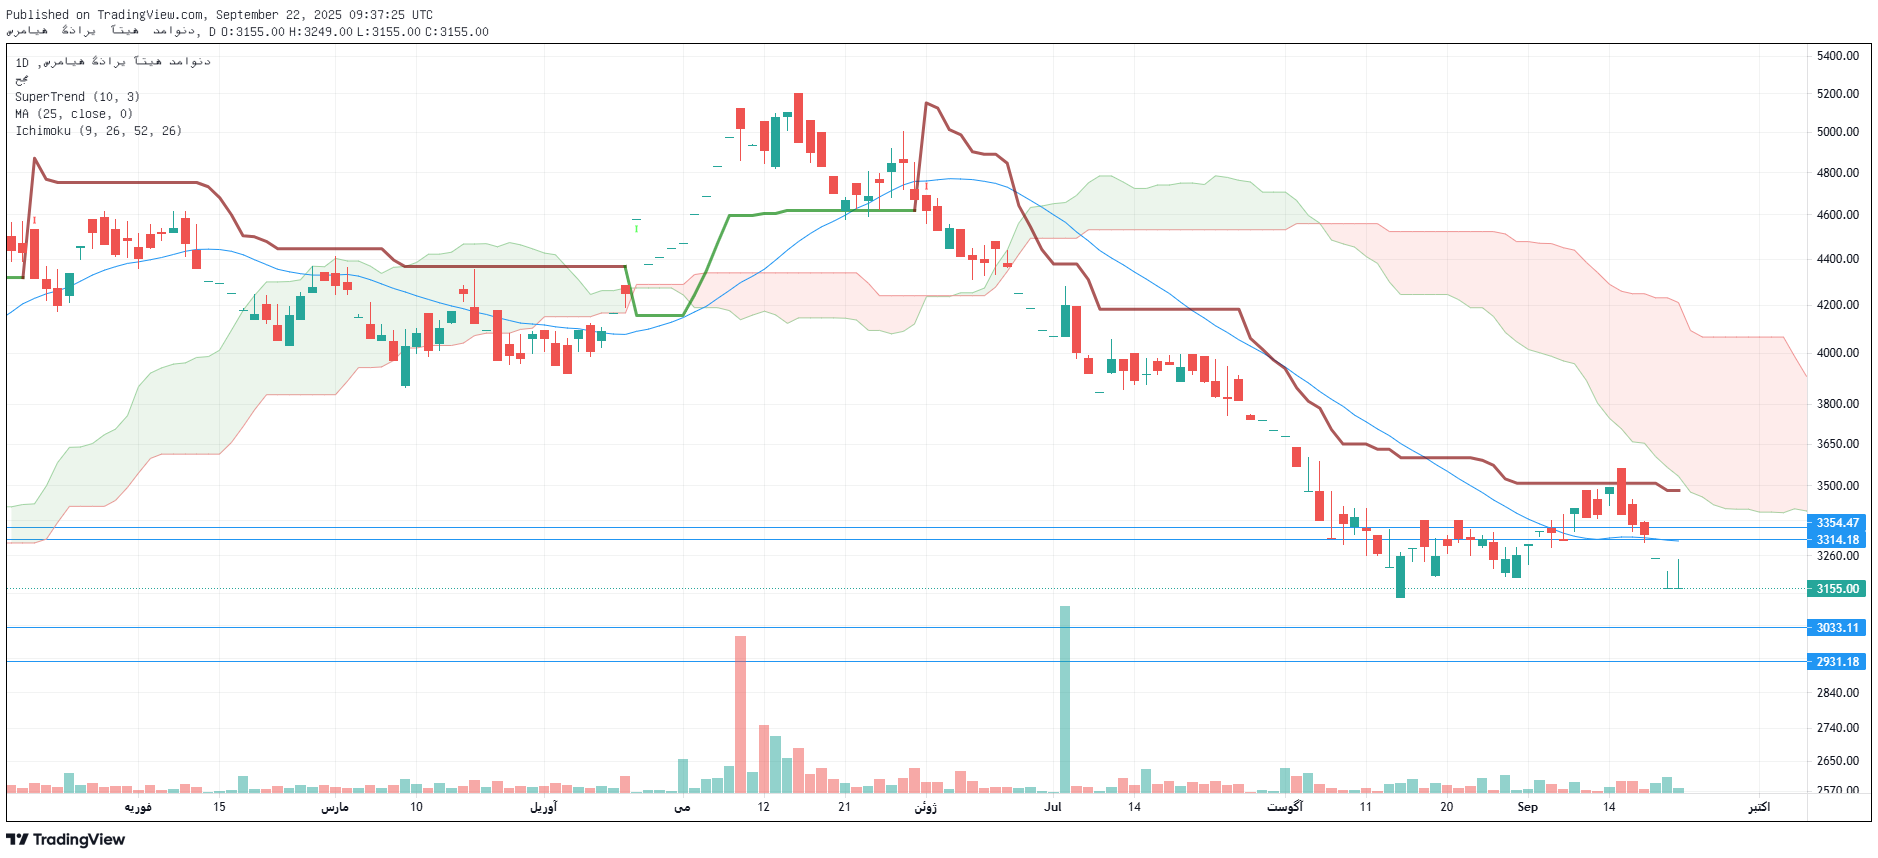
Task: Click the فوریه label on time axis
Action: pos(138,807)
